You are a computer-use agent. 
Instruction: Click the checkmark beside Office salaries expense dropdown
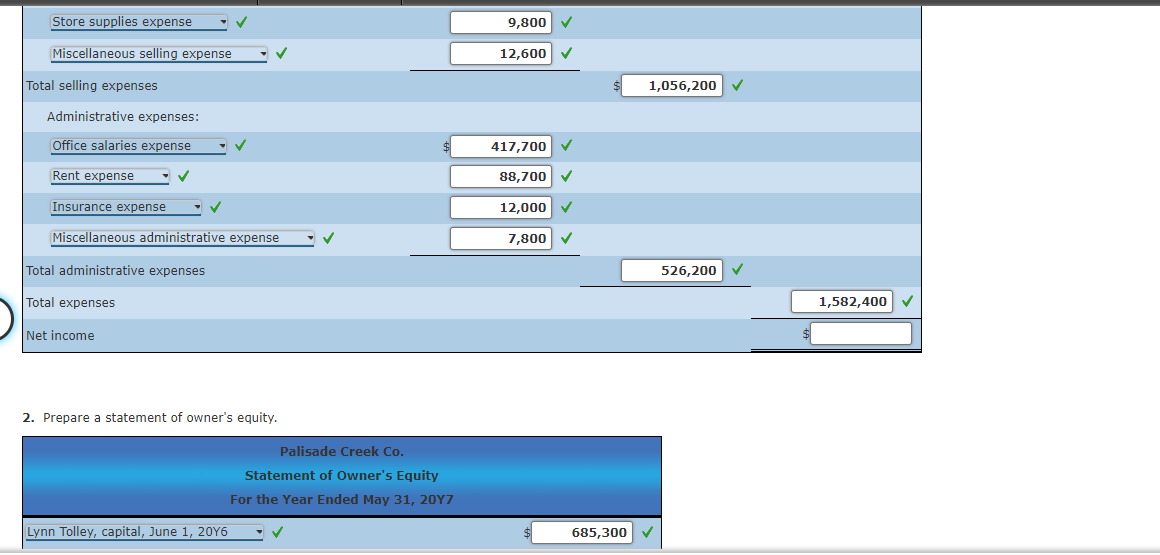tap(241, 146)
